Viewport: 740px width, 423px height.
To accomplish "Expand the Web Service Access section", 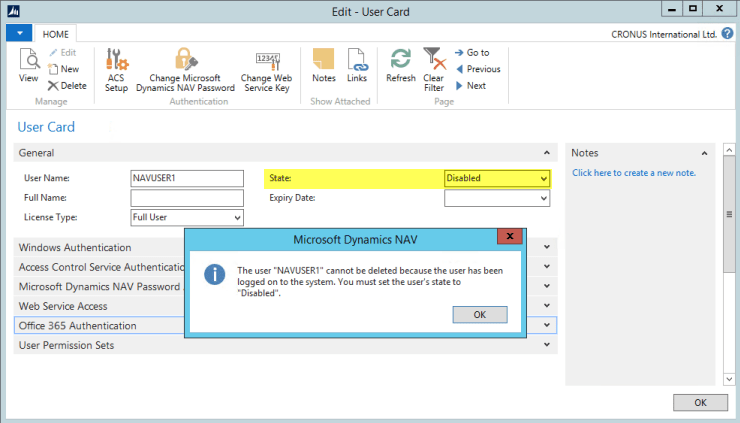I will tap(547, 305).
